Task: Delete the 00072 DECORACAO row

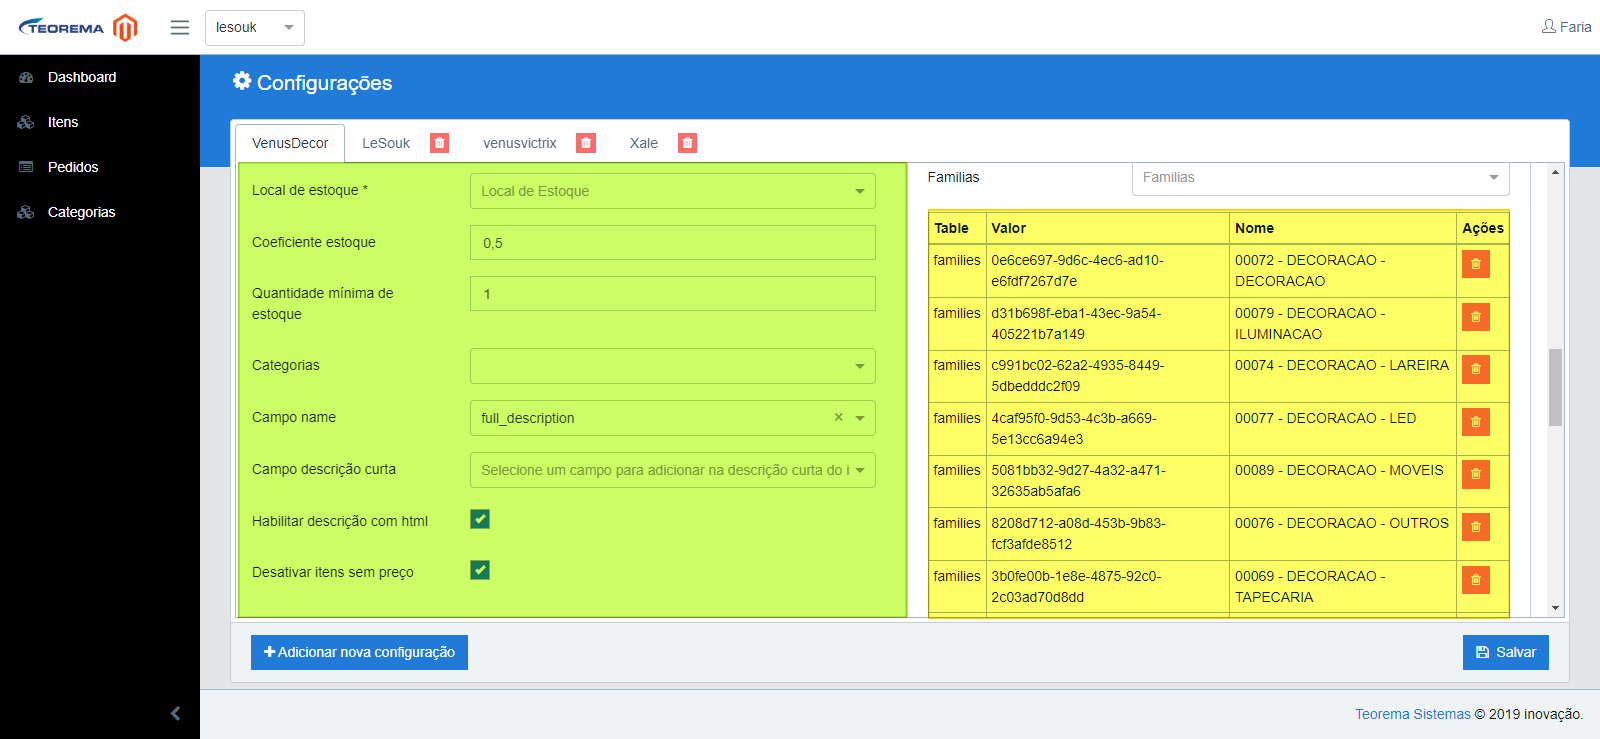Action: [1476, 264]
